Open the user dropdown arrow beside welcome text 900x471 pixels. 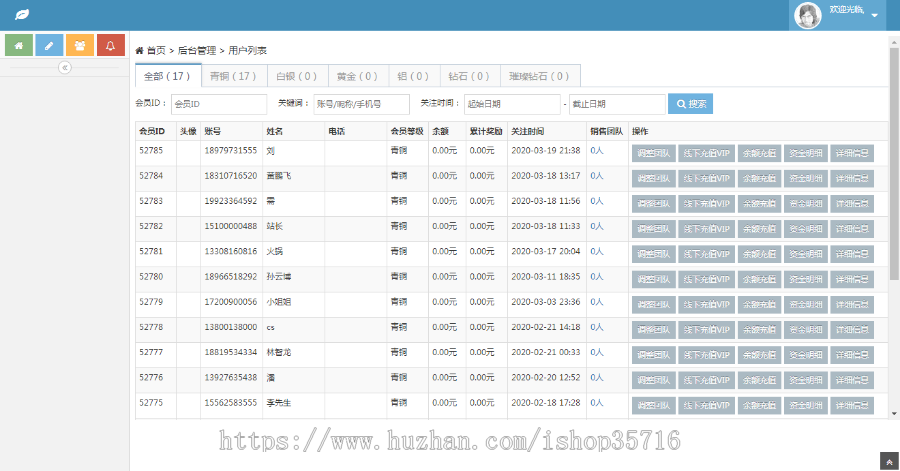875,16
